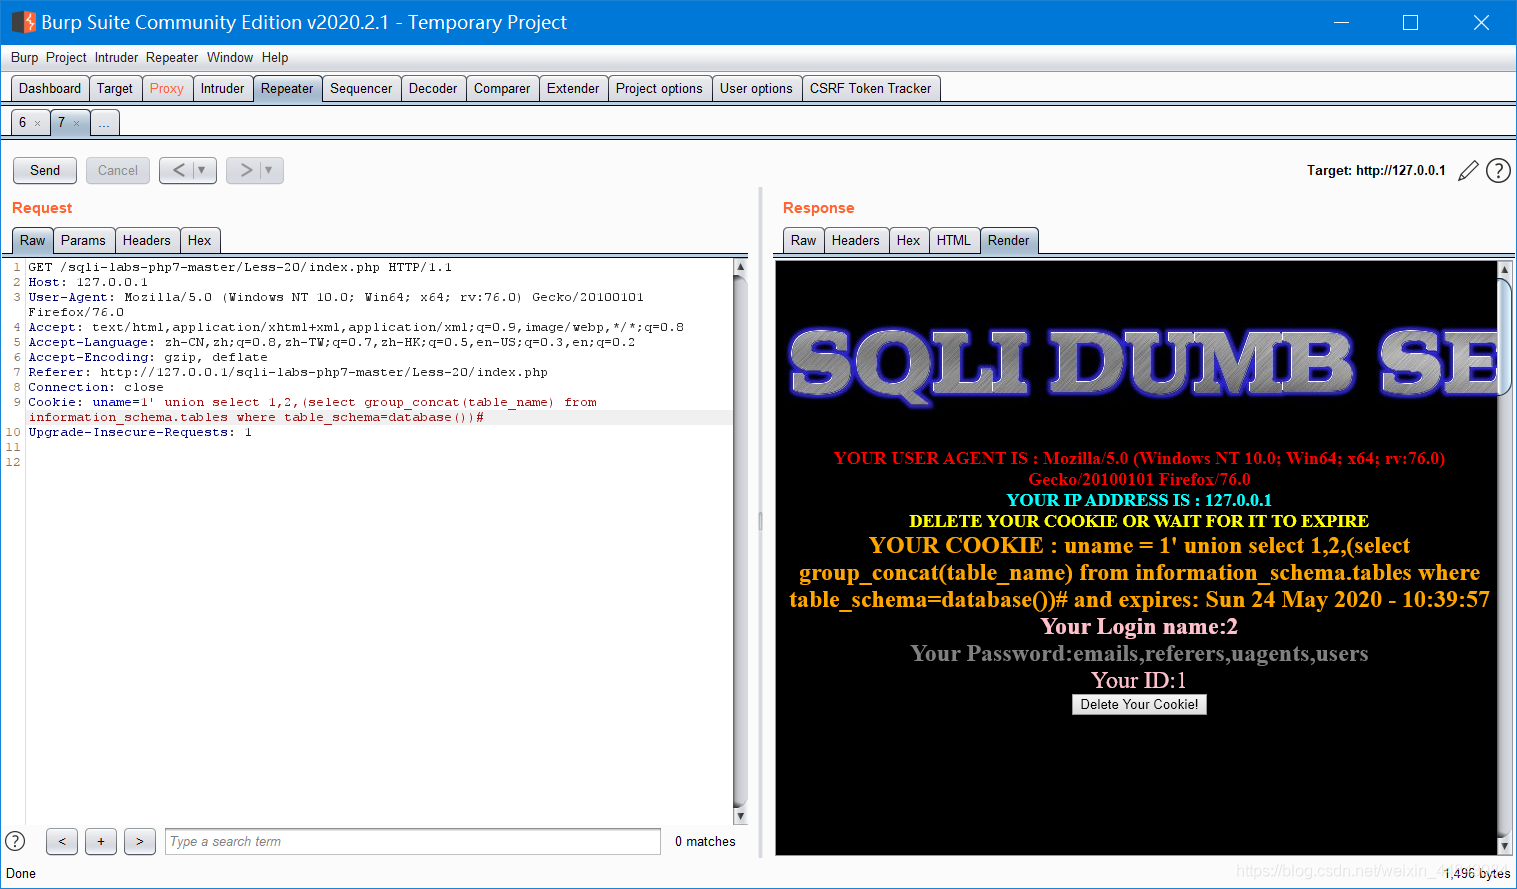Open the Intruder menu
Image resolution: width=1517 pixels, height=889 pixels.
[x=117, y=57]
